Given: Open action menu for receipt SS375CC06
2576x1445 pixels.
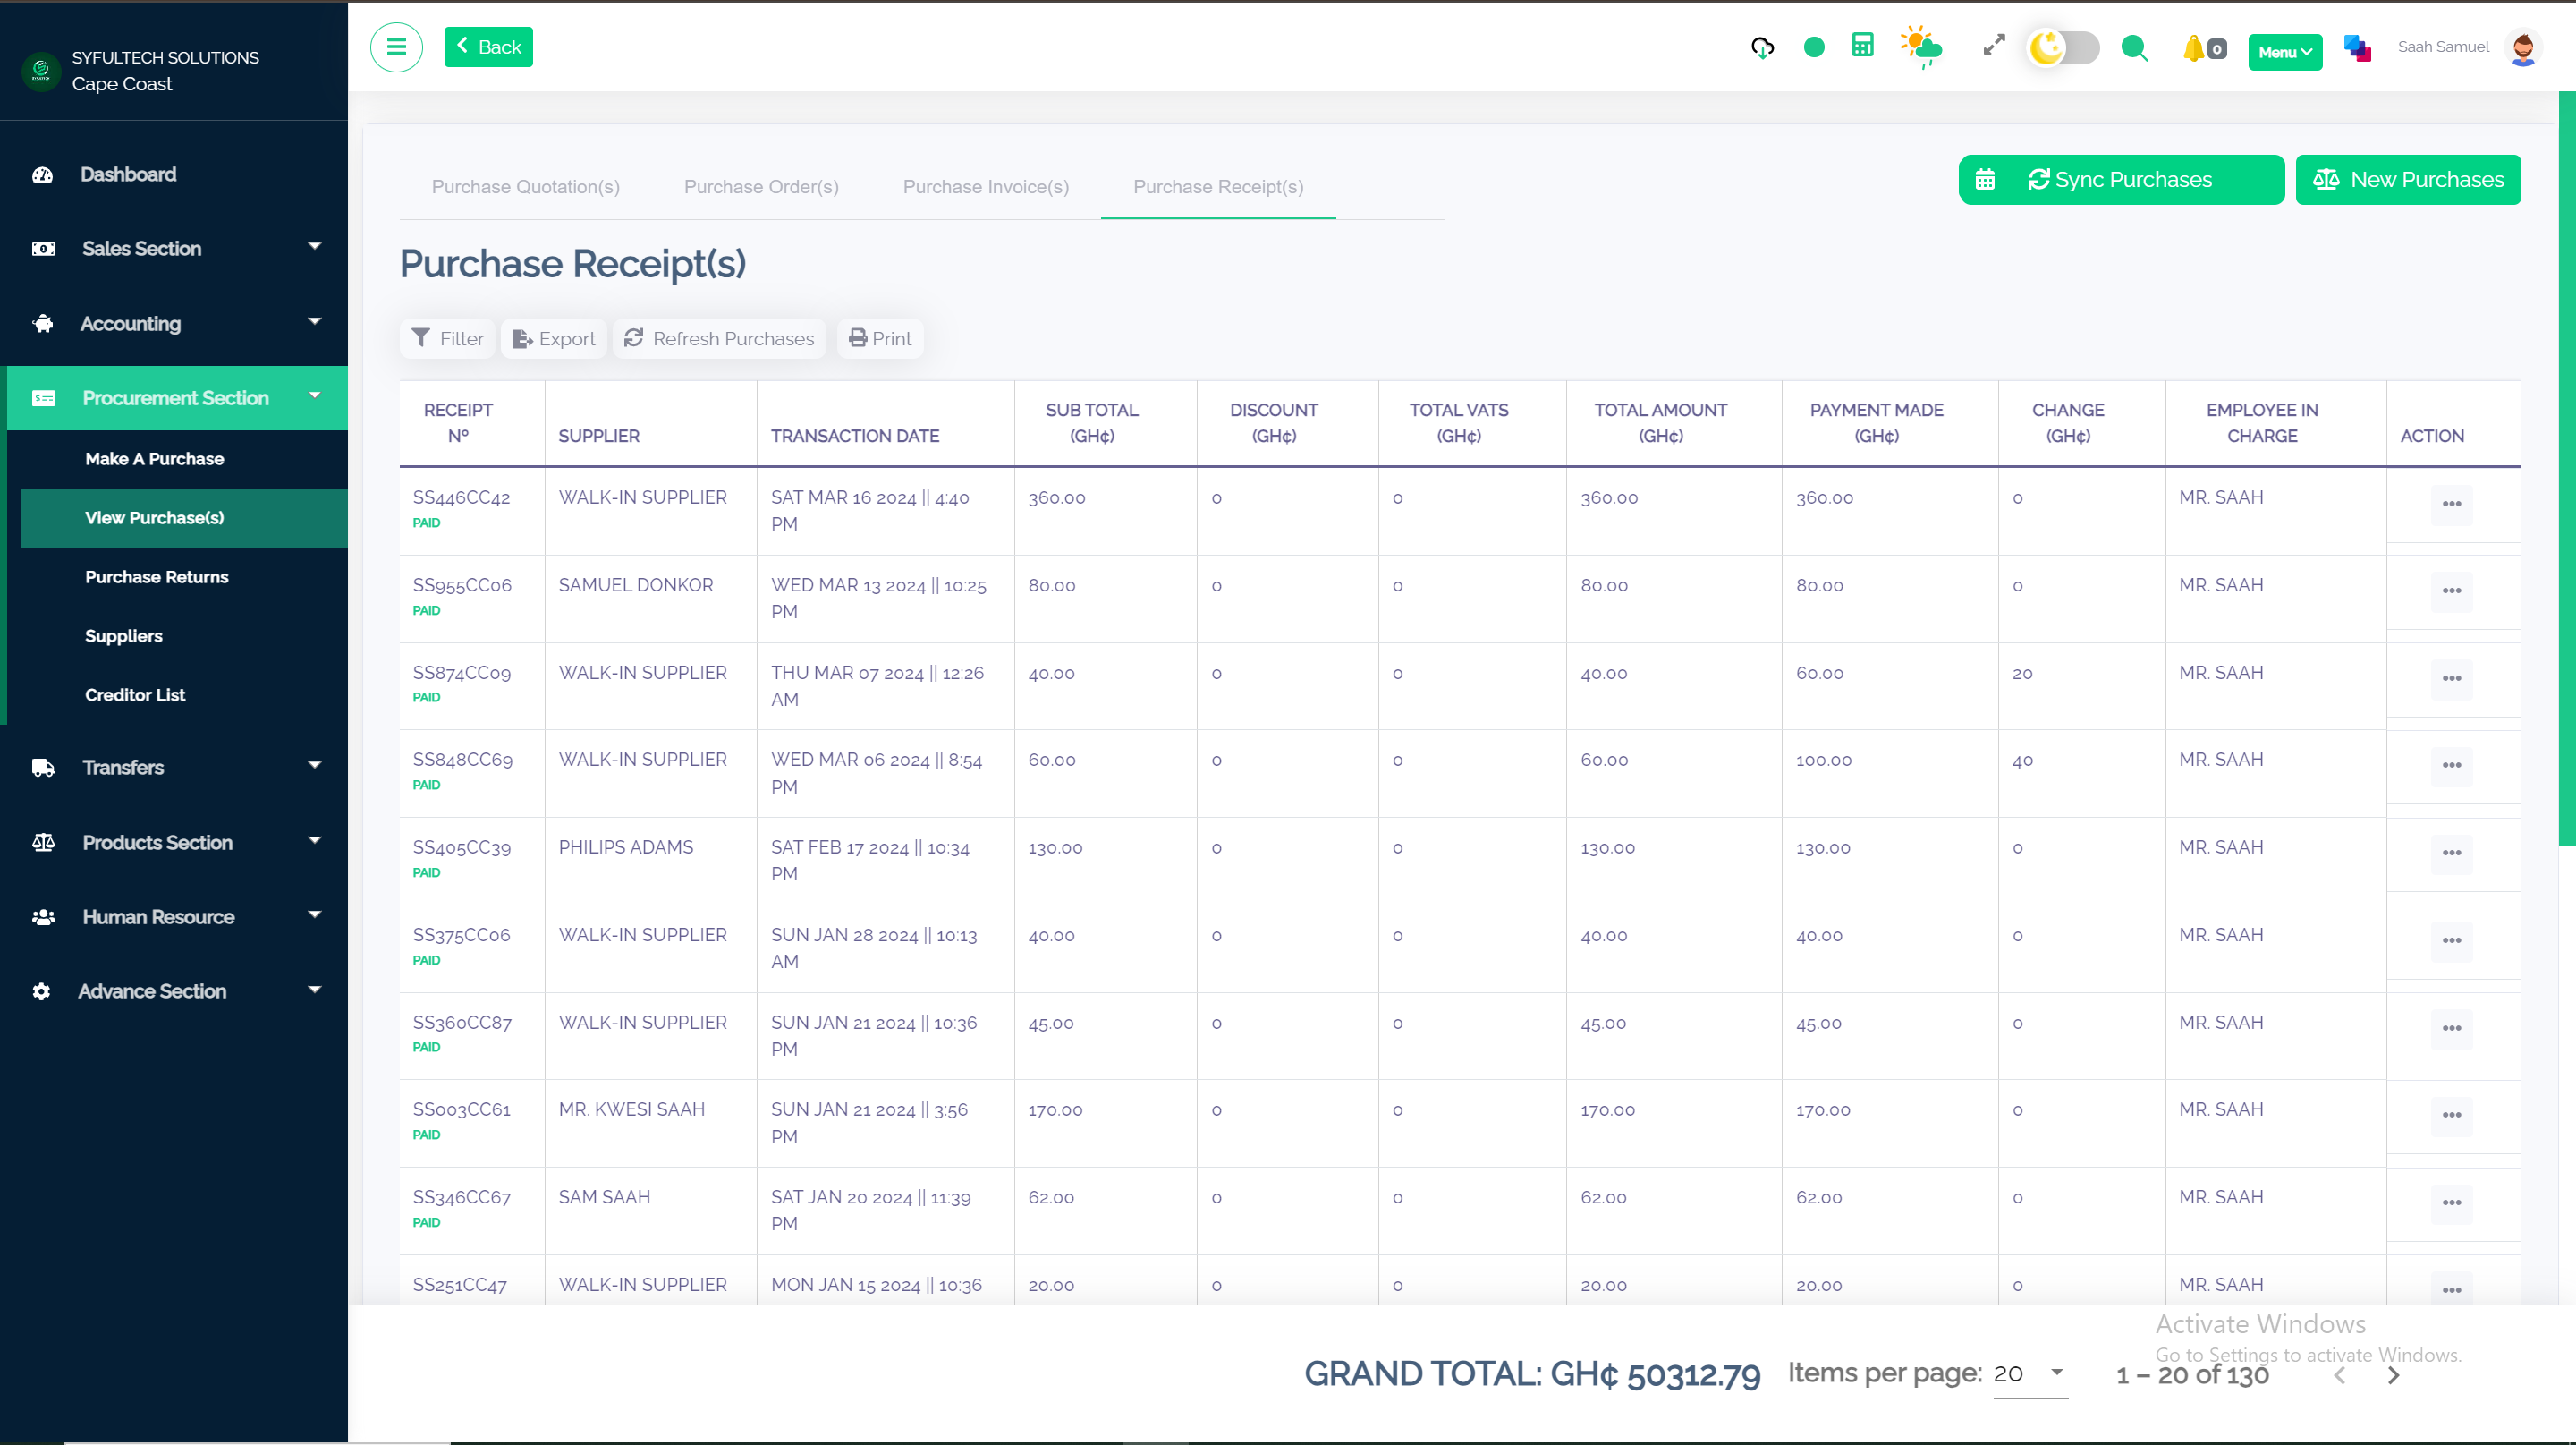Looking at the screenshot, I should coord(2451,940).
